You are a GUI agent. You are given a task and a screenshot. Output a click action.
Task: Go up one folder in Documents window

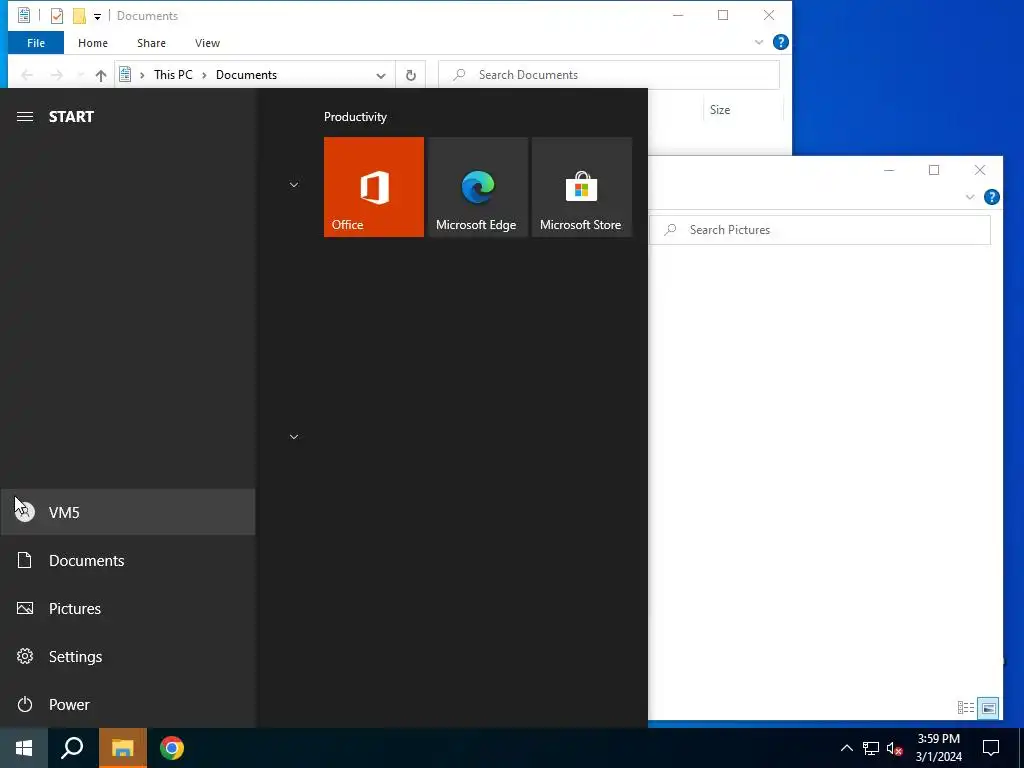101,75
